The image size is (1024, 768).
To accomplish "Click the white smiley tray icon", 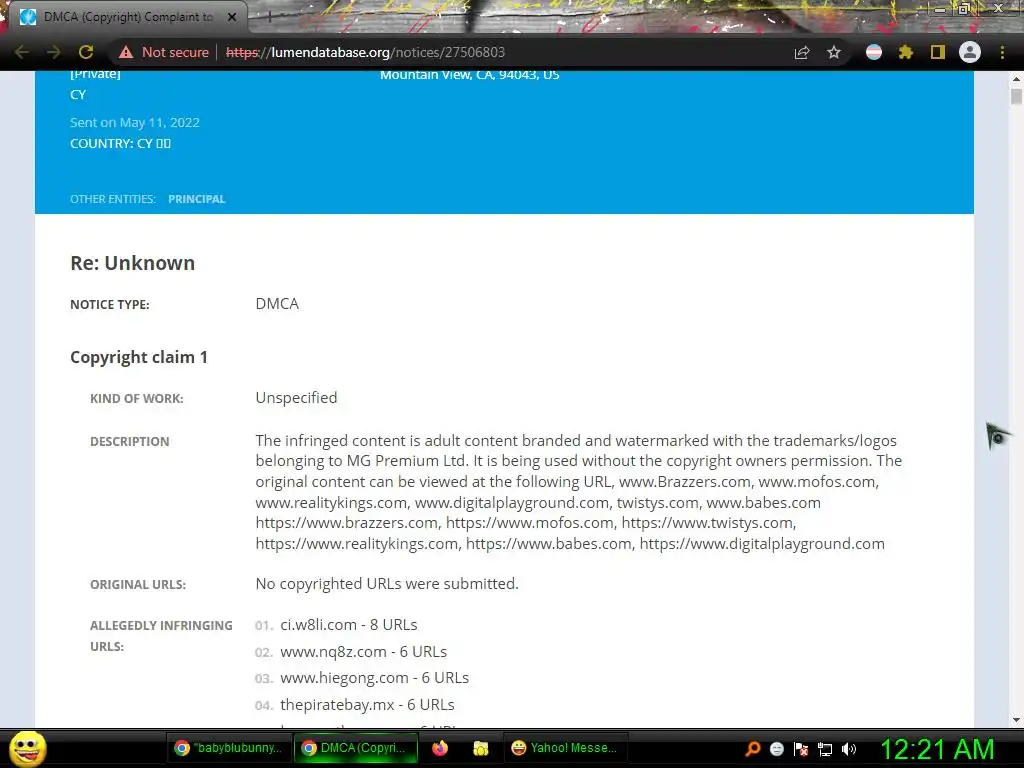I will coord(776,749).
